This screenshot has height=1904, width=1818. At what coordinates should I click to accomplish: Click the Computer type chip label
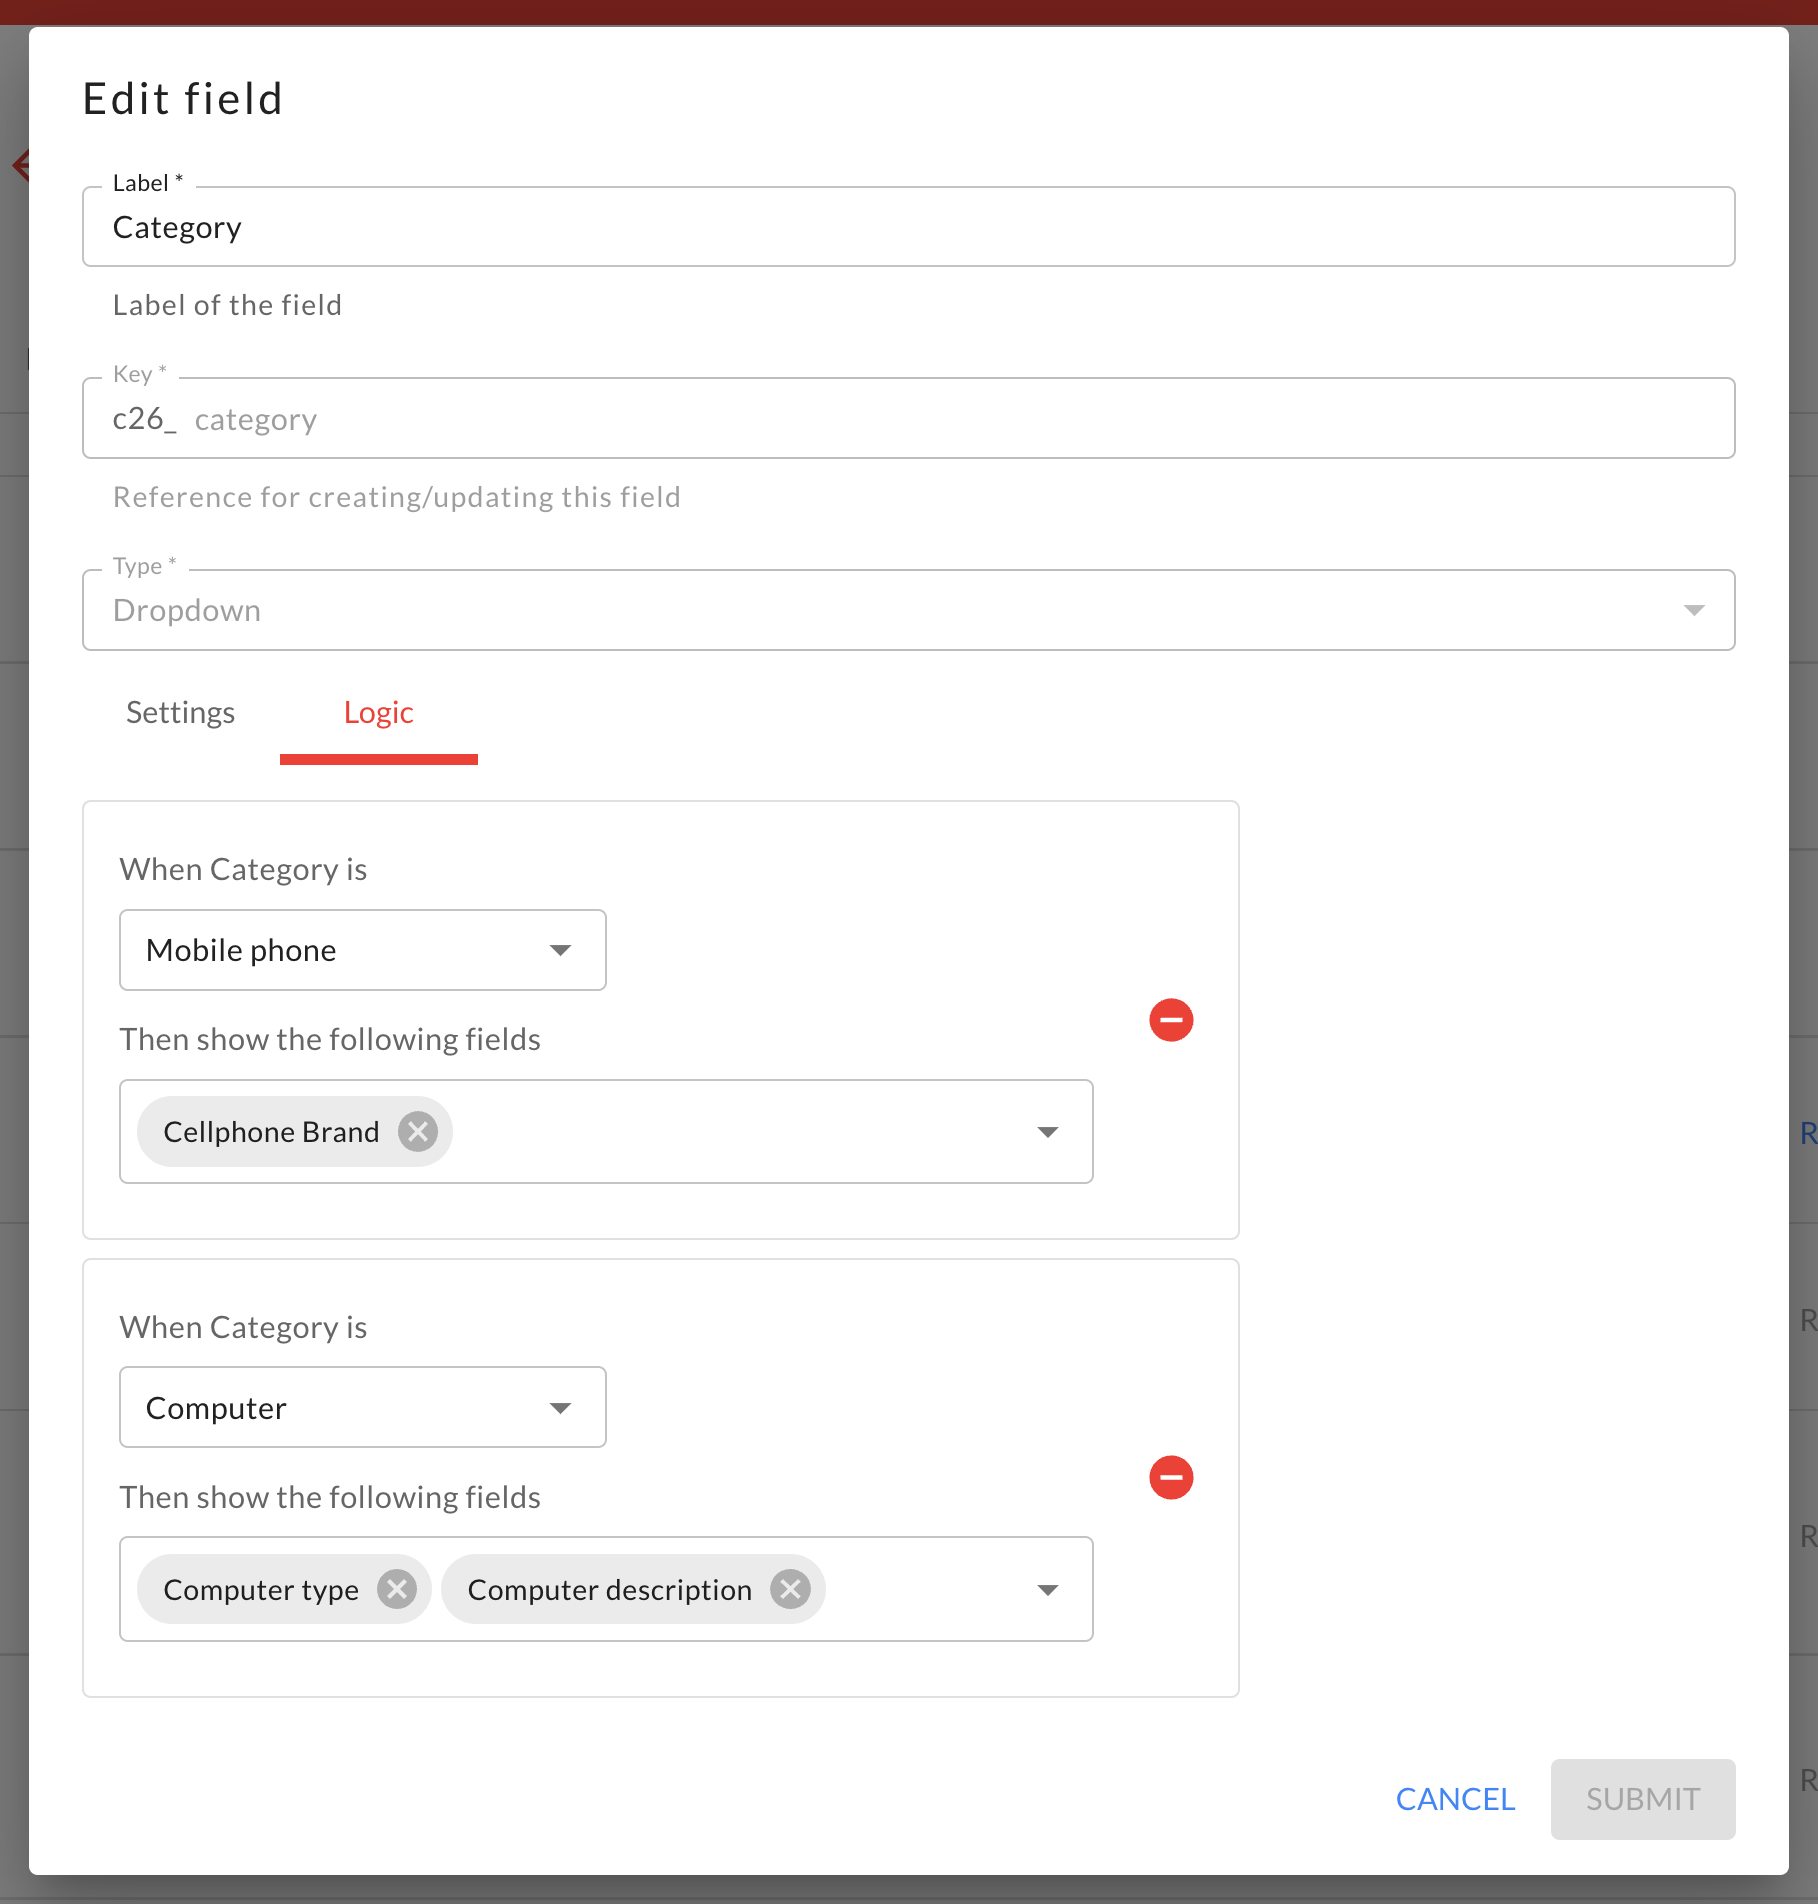click(x=261, y=1590)
